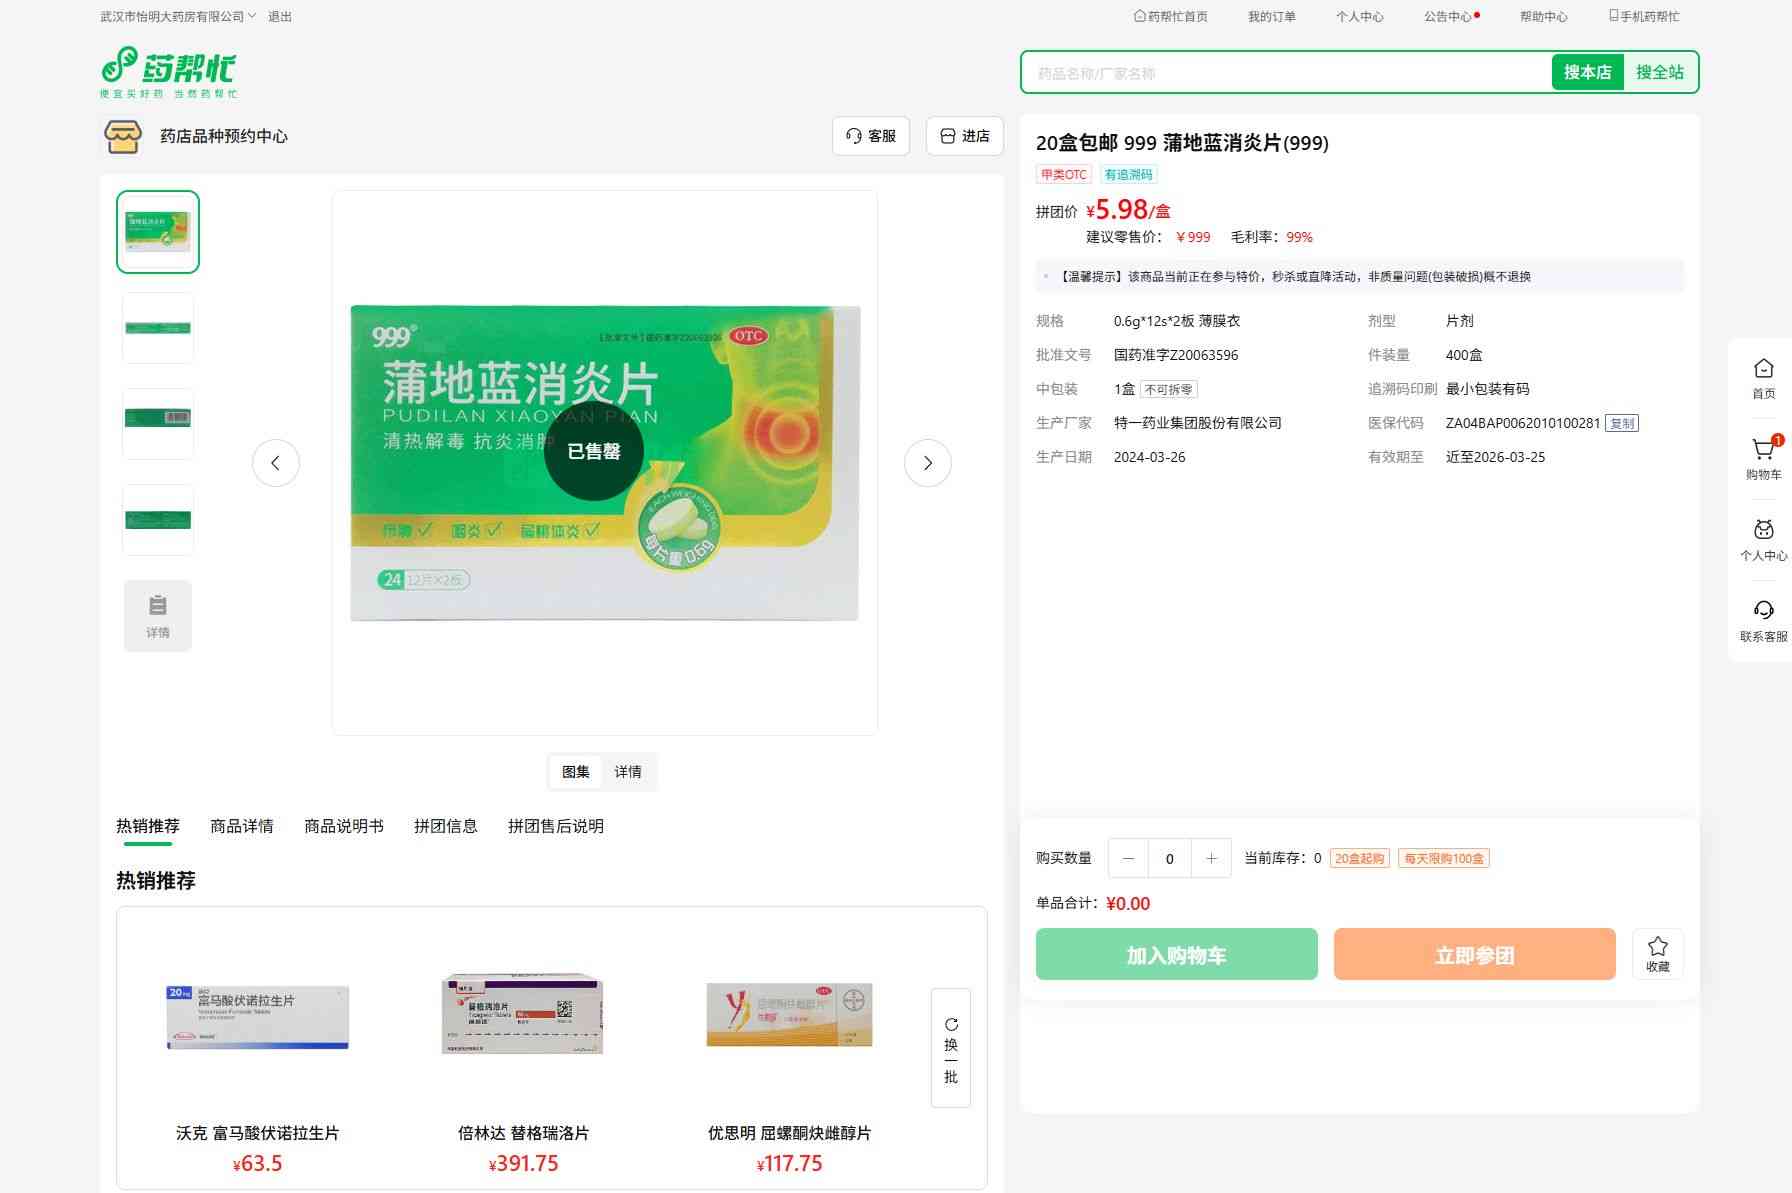
Task: Show previous product image arrow
Action: click(x=275, y=463)
